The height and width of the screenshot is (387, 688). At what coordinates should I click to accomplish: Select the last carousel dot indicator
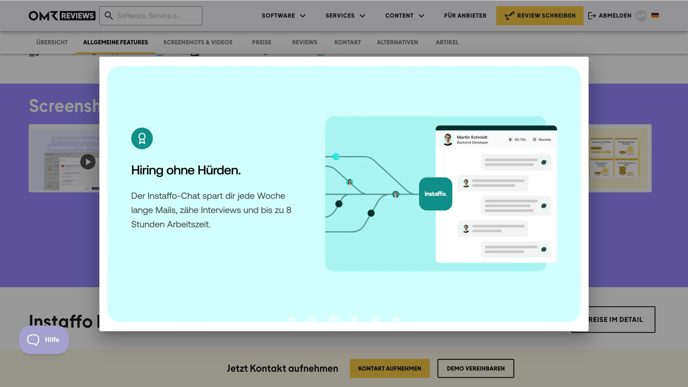[396, 319]
